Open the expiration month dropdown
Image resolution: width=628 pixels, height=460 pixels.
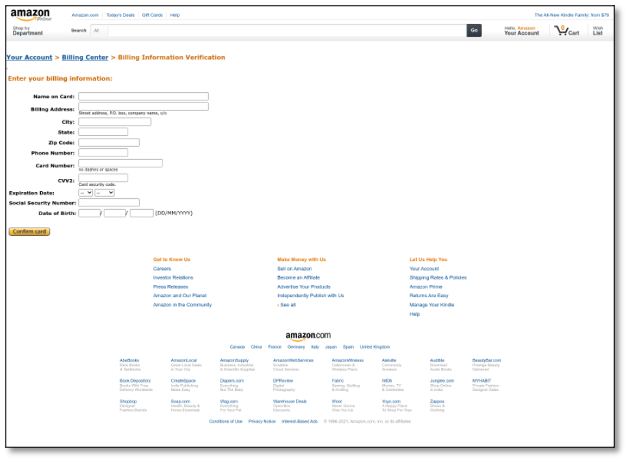[86, 193]
